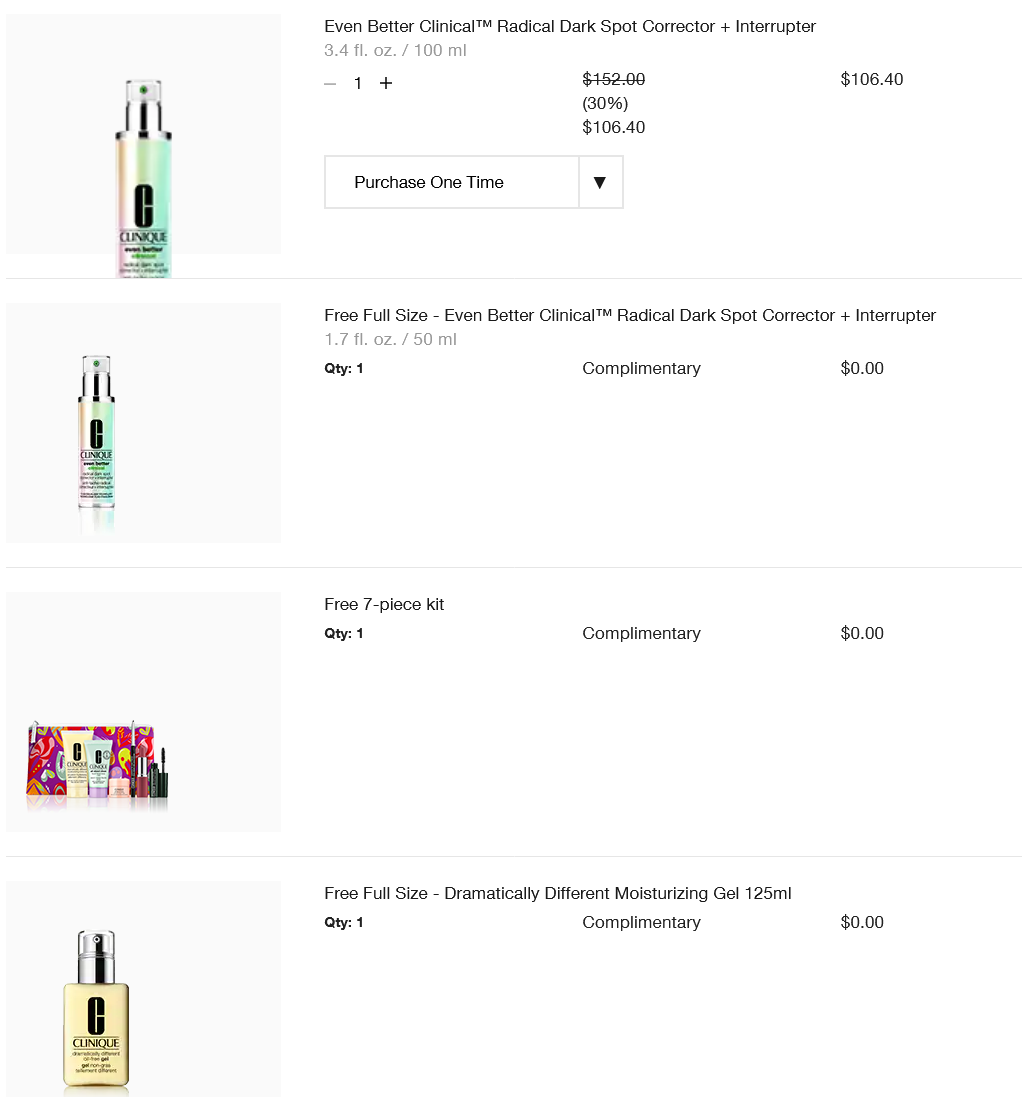
Task: Click Complimentary label for the 7-piece kit
Action: 641,633
